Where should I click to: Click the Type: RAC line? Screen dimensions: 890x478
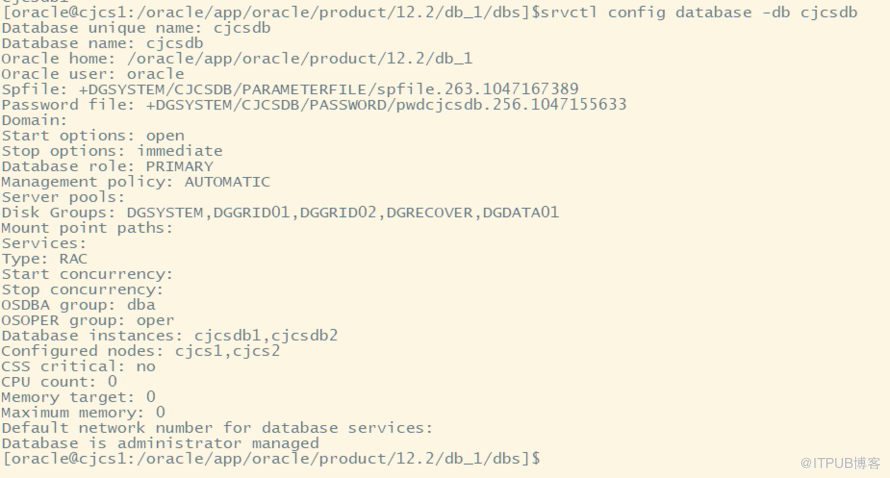point(45,259)
